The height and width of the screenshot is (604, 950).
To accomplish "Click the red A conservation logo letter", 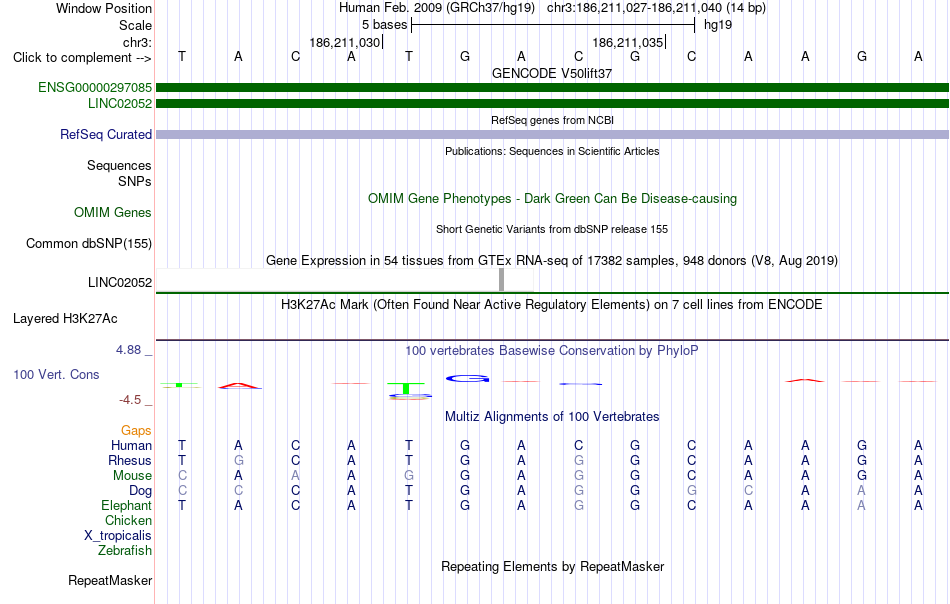I will pyautogui.click(x=240, y=386).
